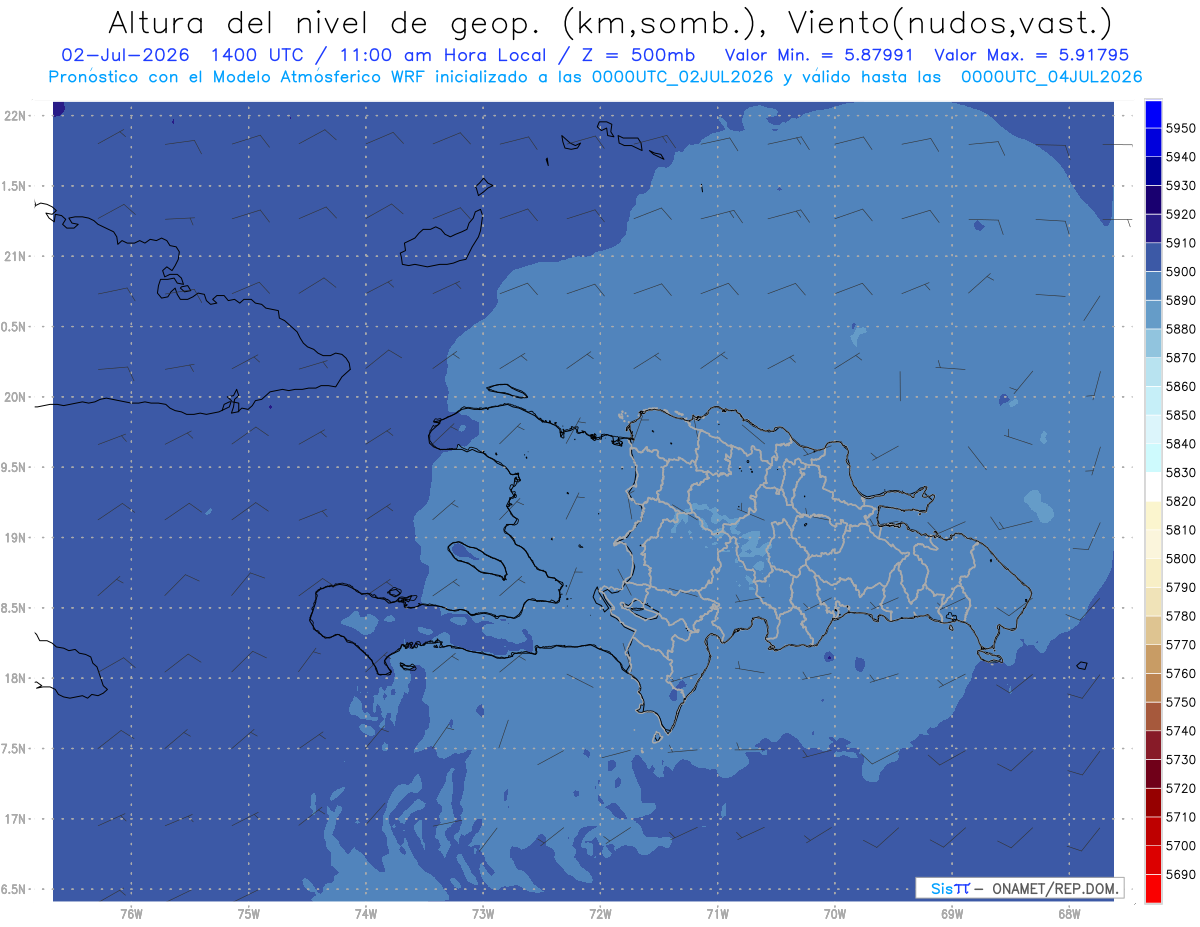Screen dimensions: 1200x927
Task: Click the 5800 colorbar label
Action: 1181,559
